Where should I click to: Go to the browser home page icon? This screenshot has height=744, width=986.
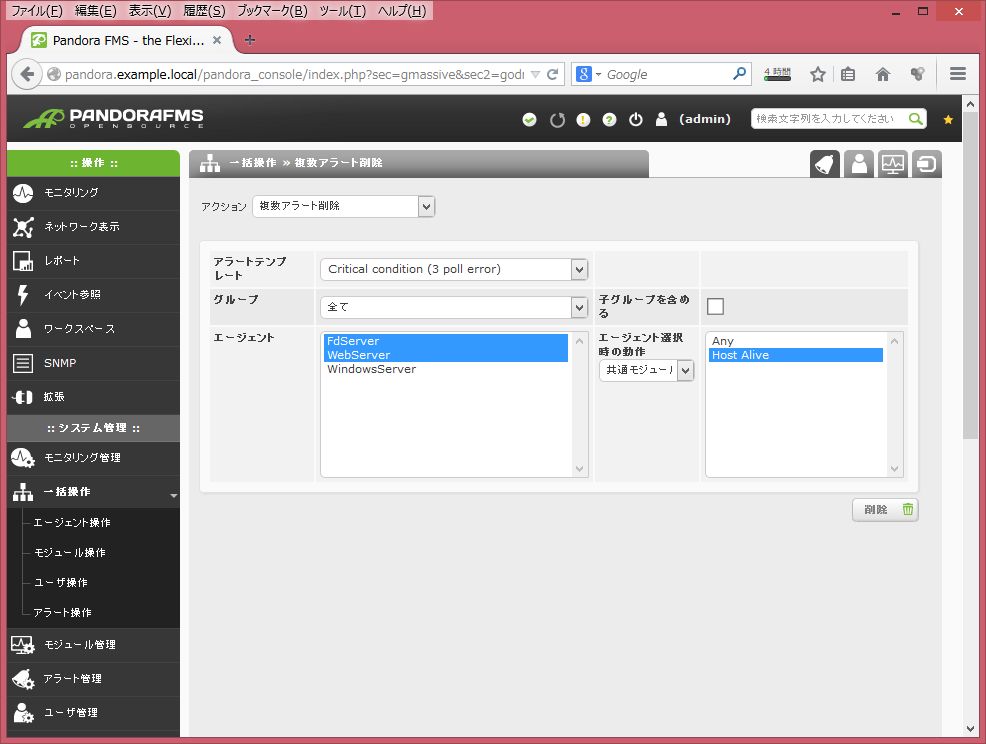883,74
